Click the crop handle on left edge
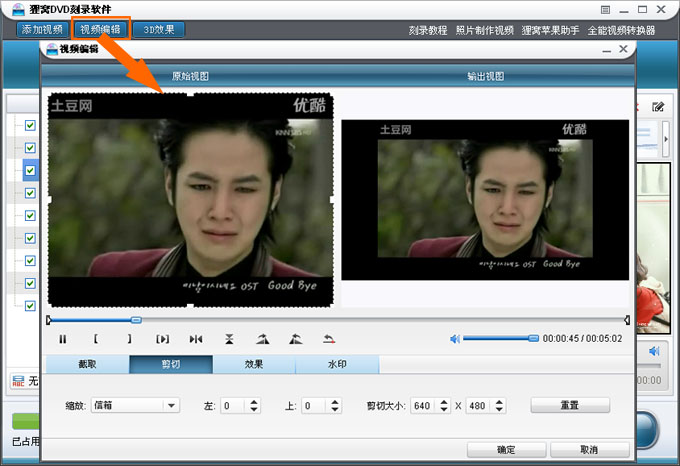Viewport: 680px width, 466px height. (49, 200)
